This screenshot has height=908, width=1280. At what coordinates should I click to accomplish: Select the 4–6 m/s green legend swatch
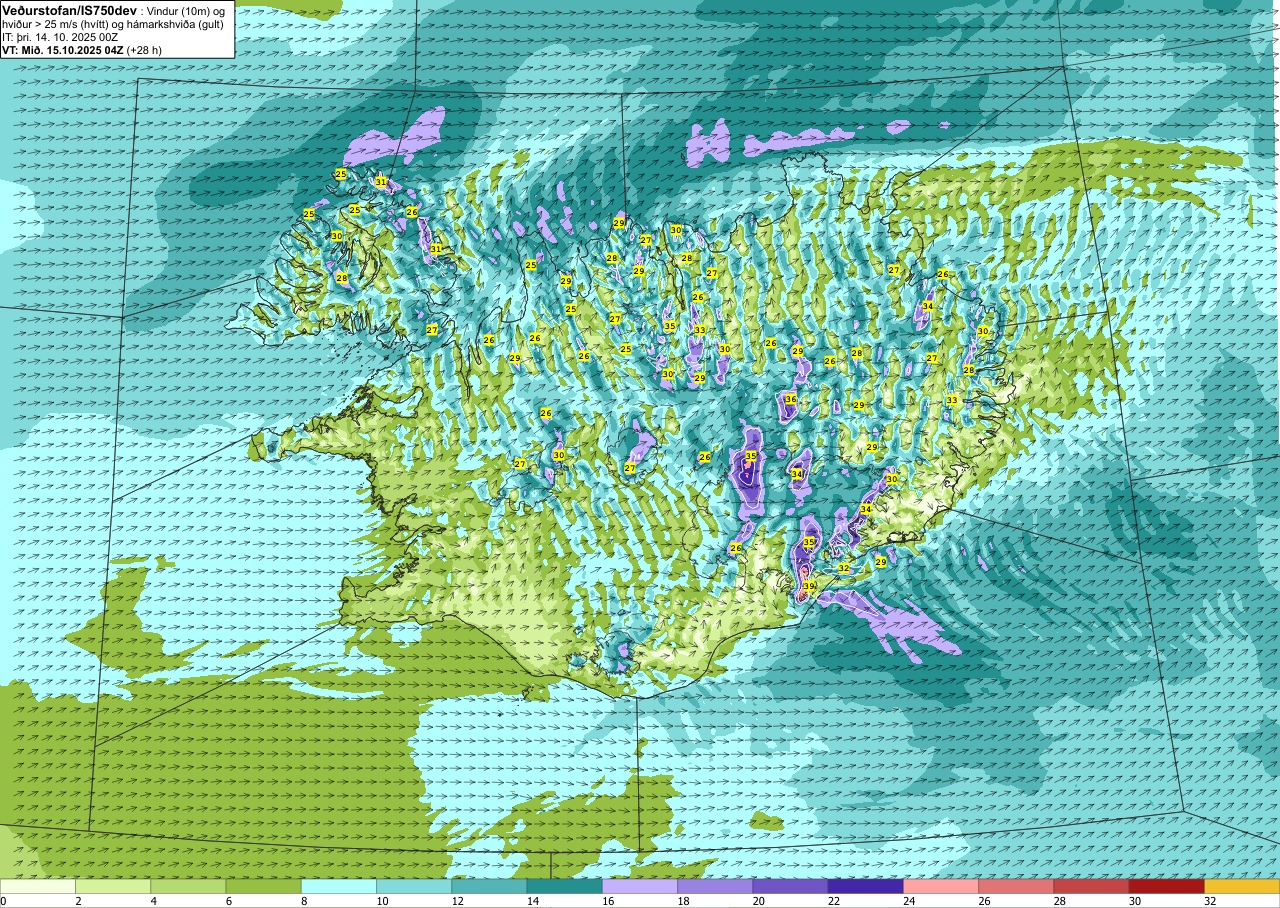(x=188, y=886)
